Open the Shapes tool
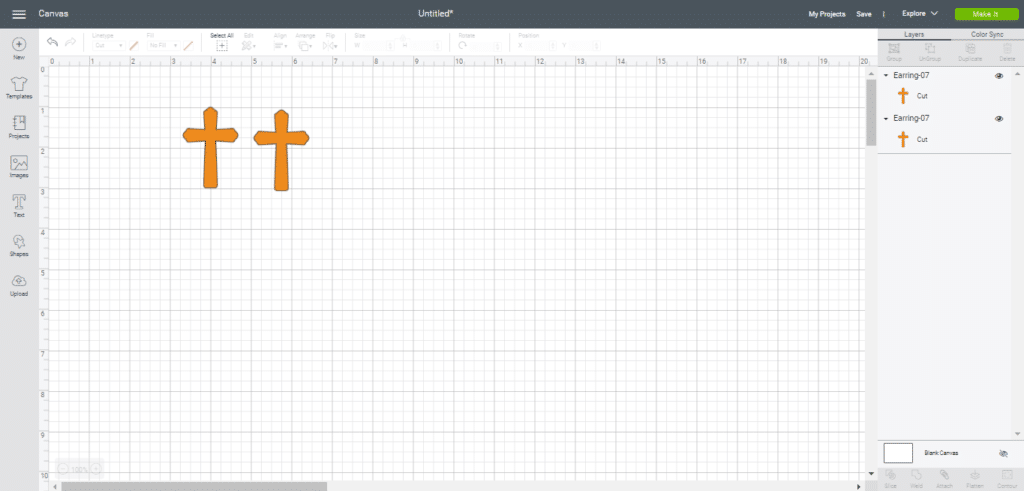Viewport: 1024px width, 491px height. (x=19, y=242)
